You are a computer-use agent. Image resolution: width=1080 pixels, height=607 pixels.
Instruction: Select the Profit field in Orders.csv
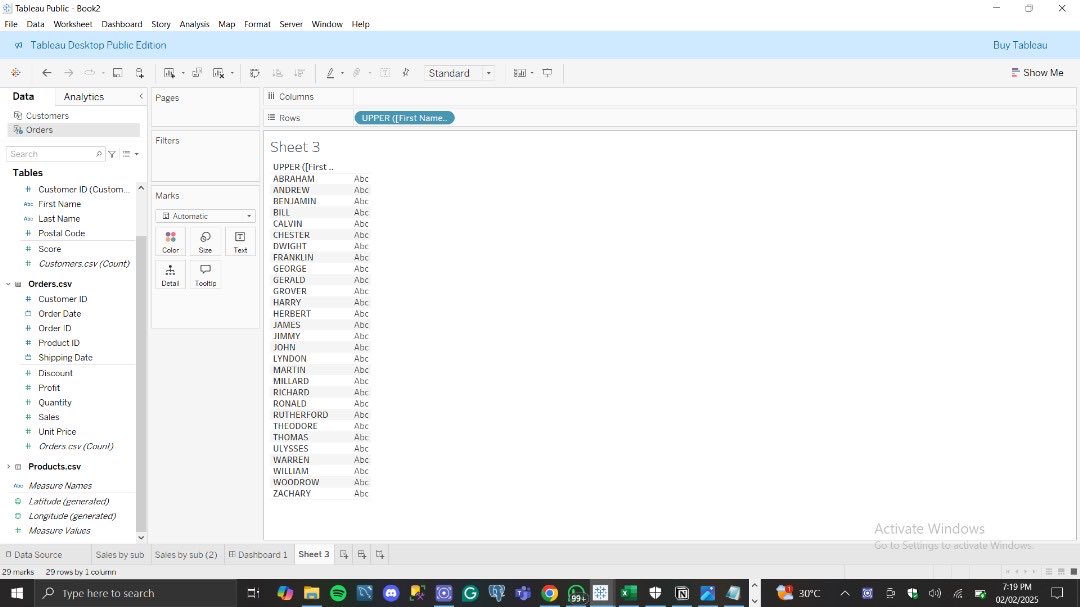click(x=49, y=388)
